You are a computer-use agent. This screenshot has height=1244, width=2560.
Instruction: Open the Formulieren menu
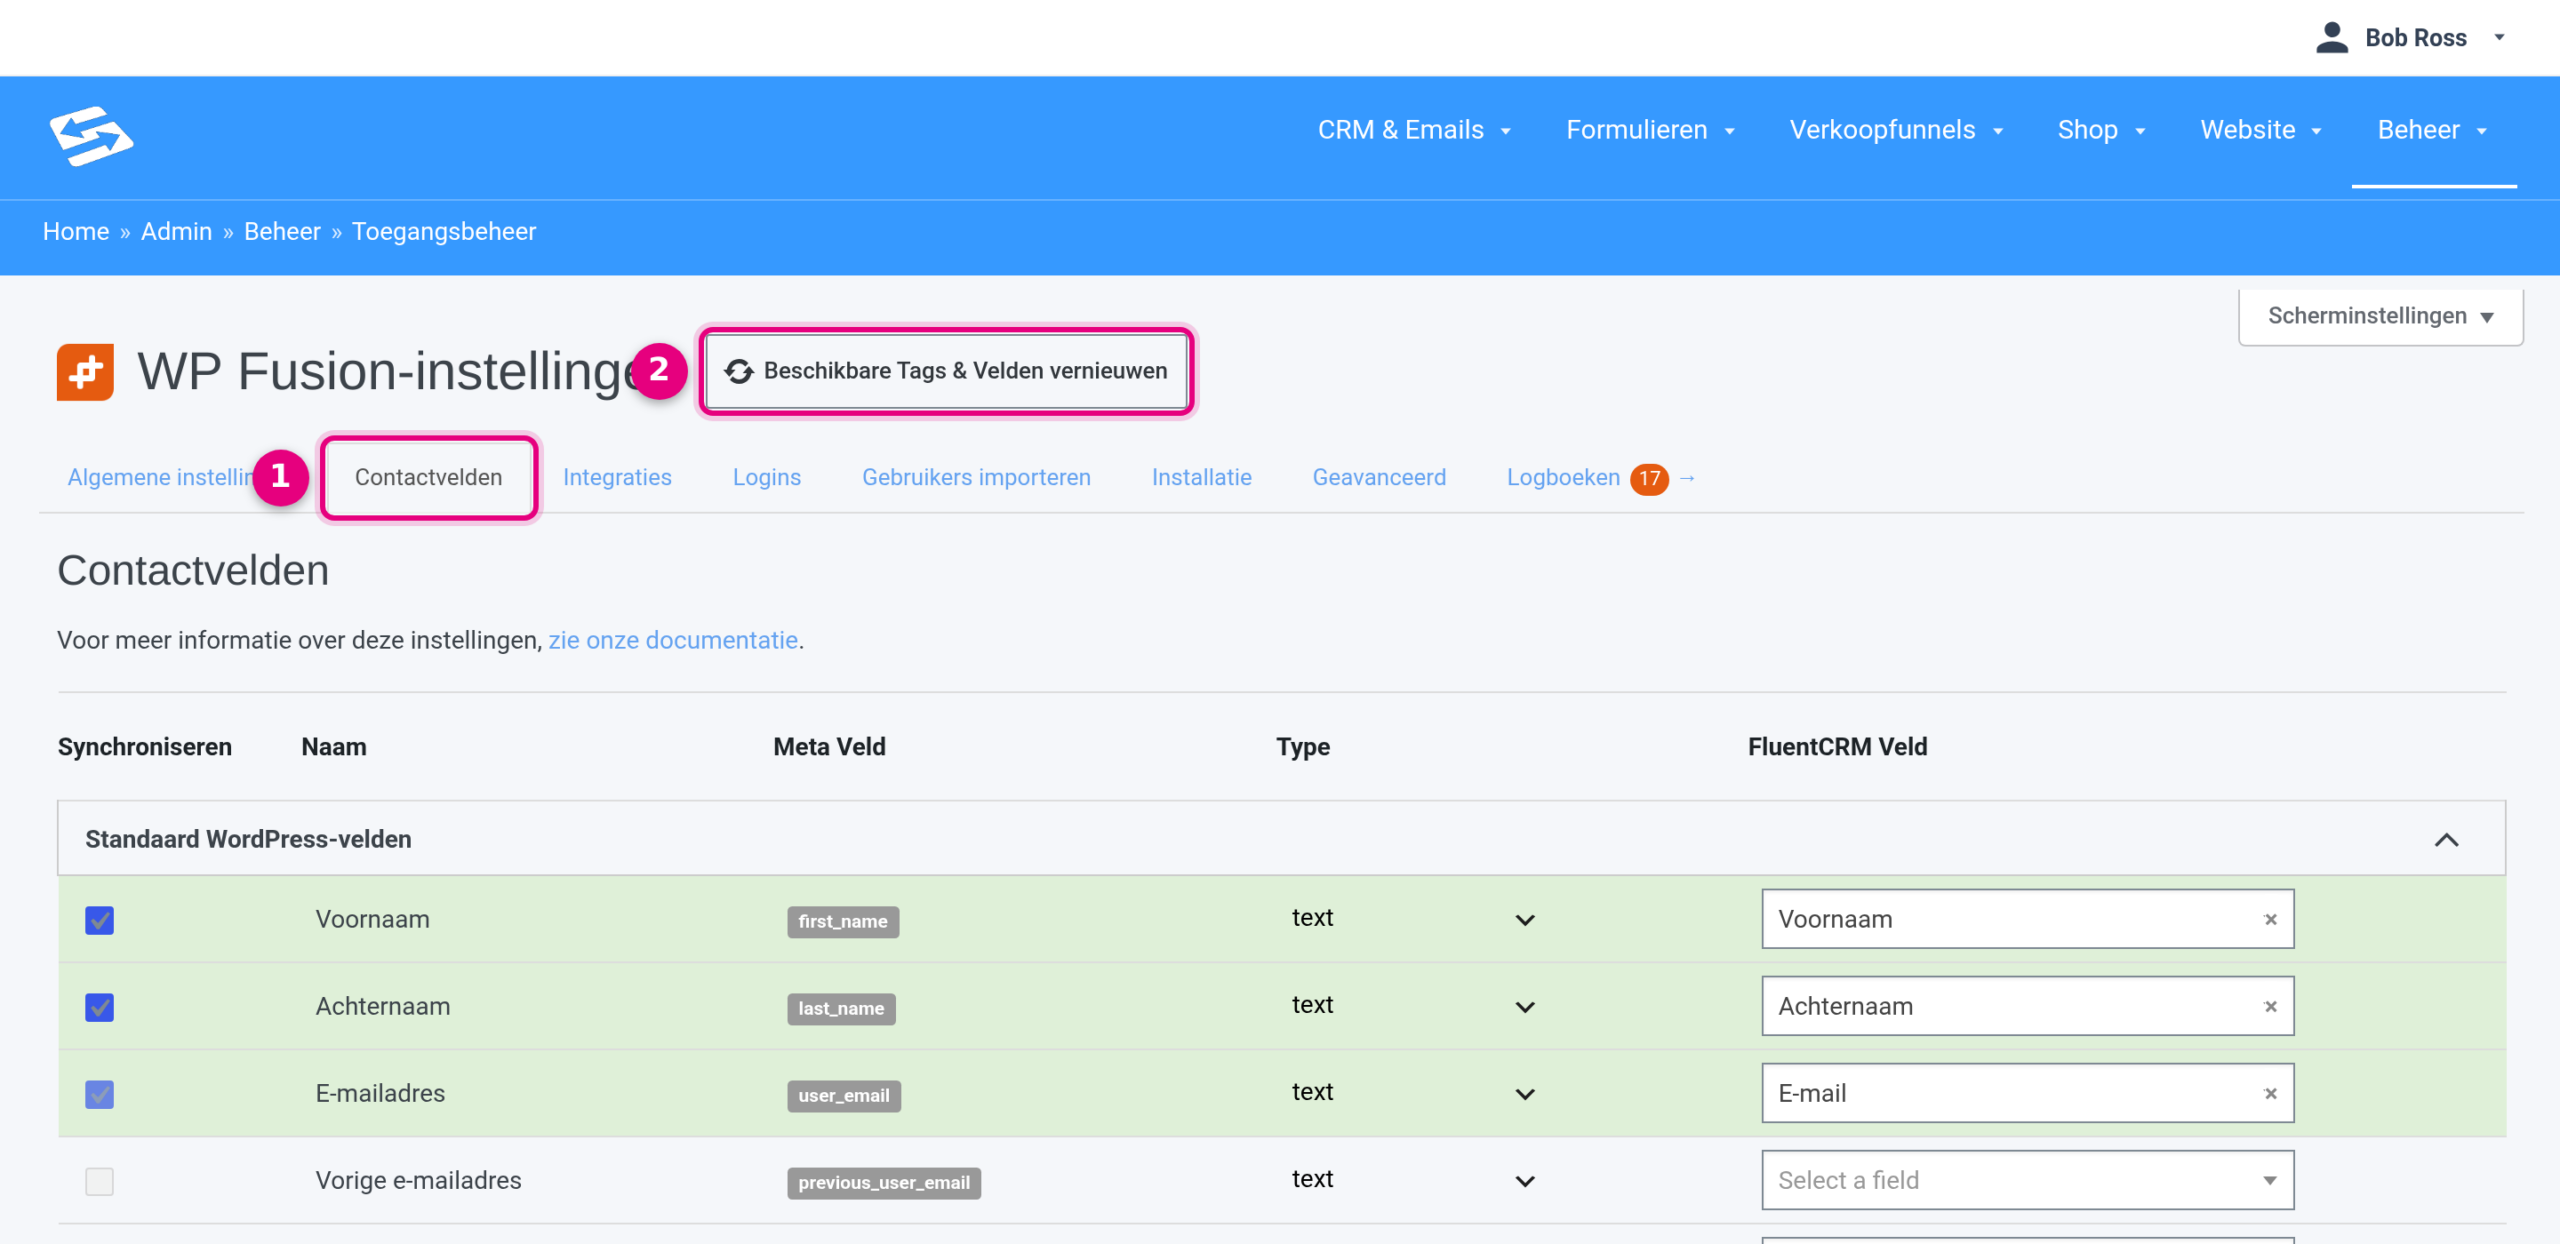coord(1650,130)
